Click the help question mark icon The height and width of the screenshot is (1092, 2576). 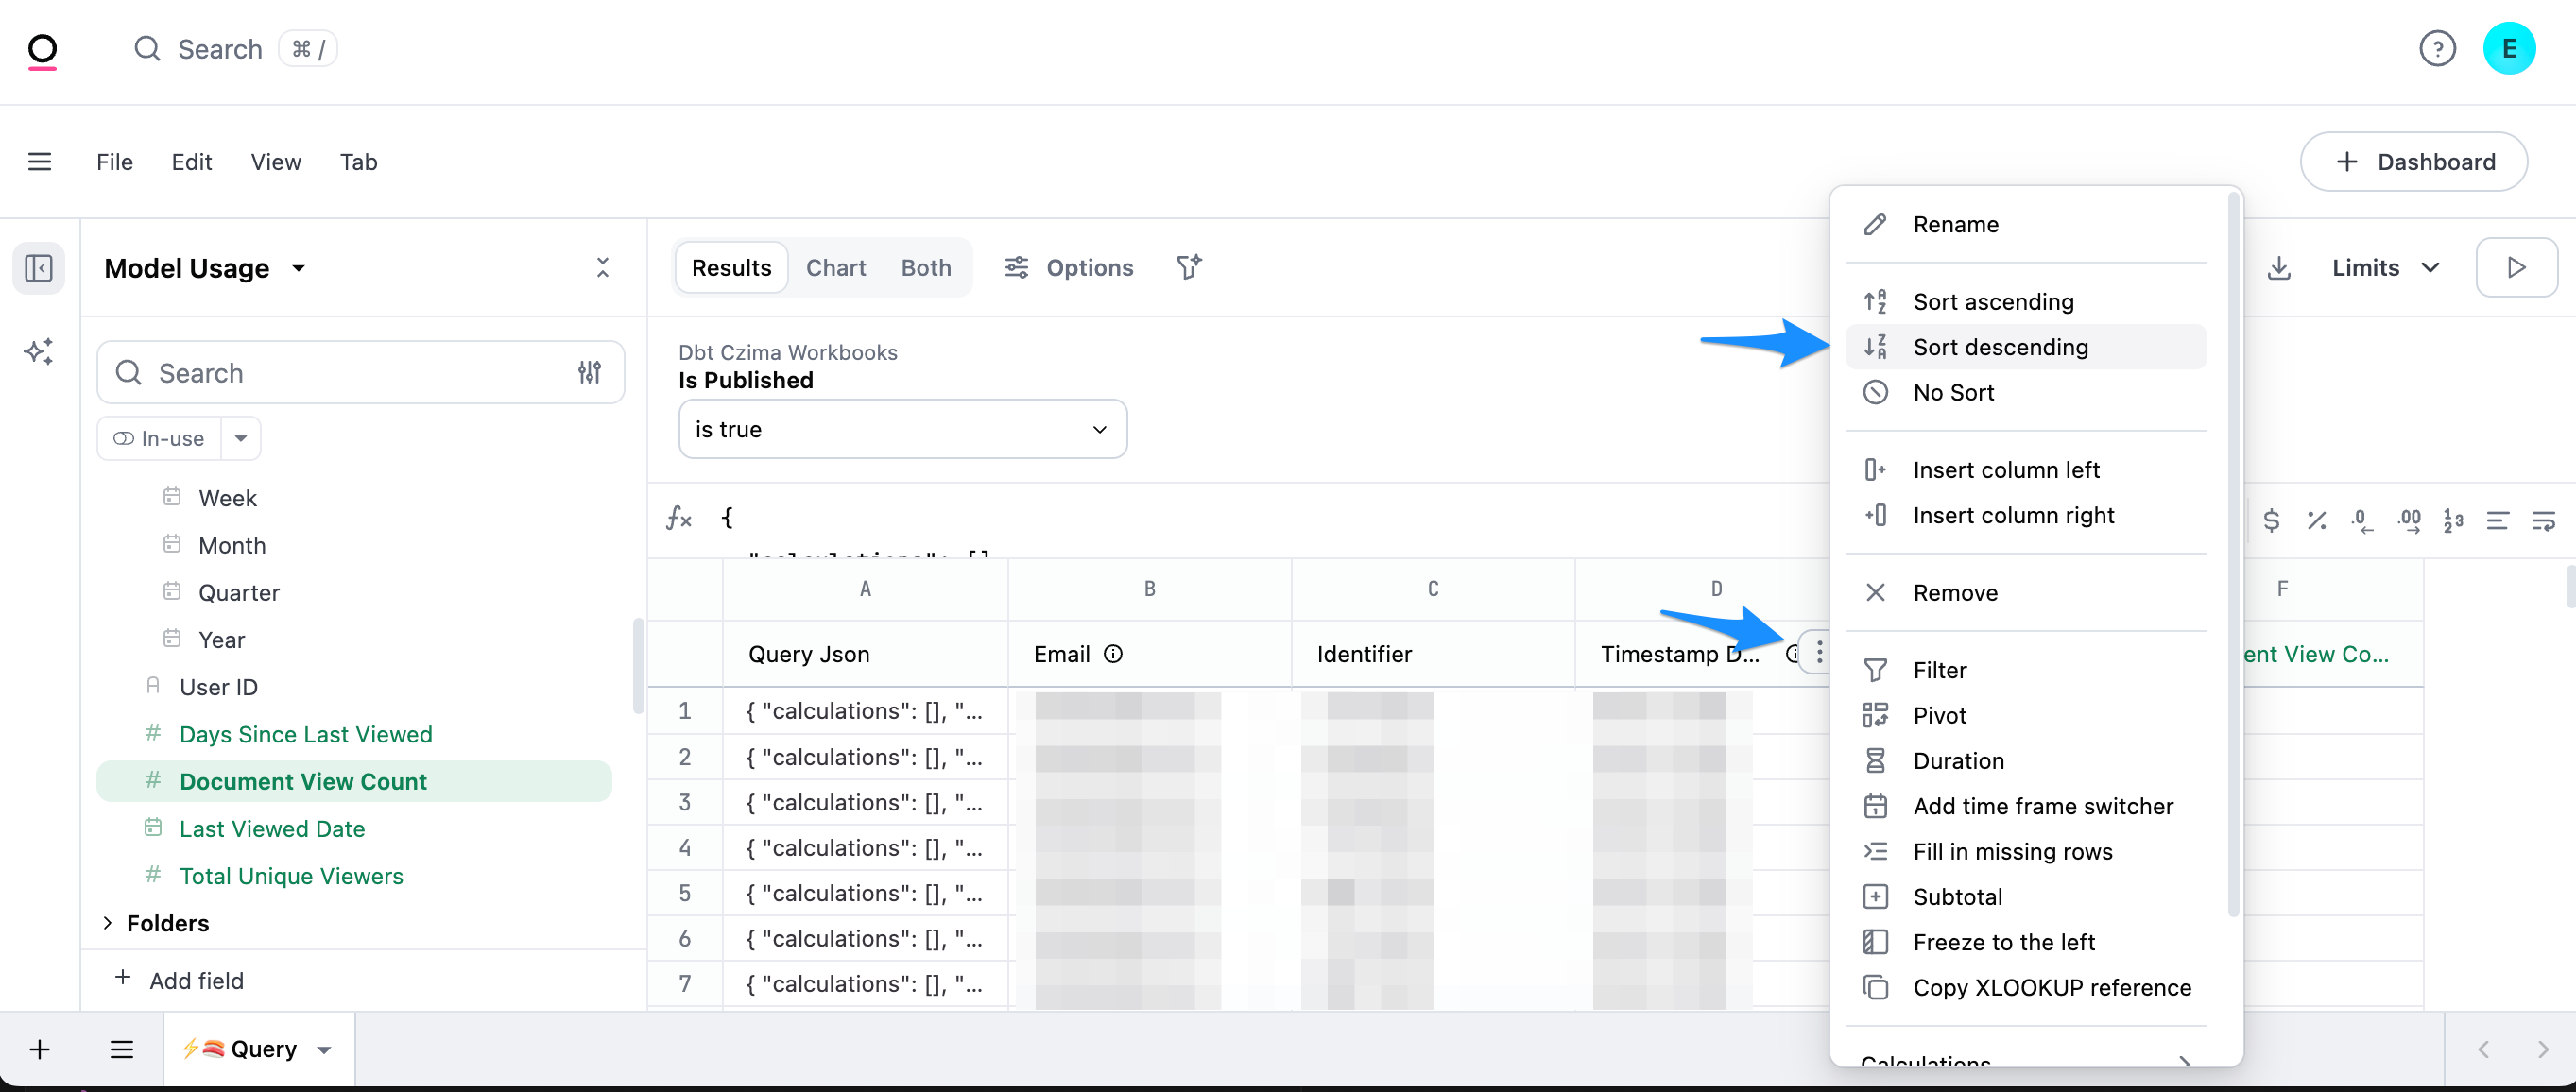tap(2437, 48)
